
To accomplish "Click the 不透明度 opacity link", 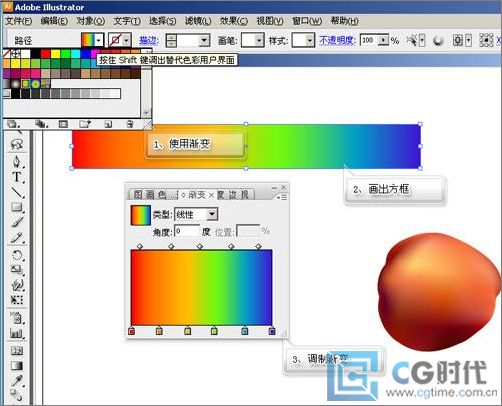I will pyautogui.click(x=337, y=41).
